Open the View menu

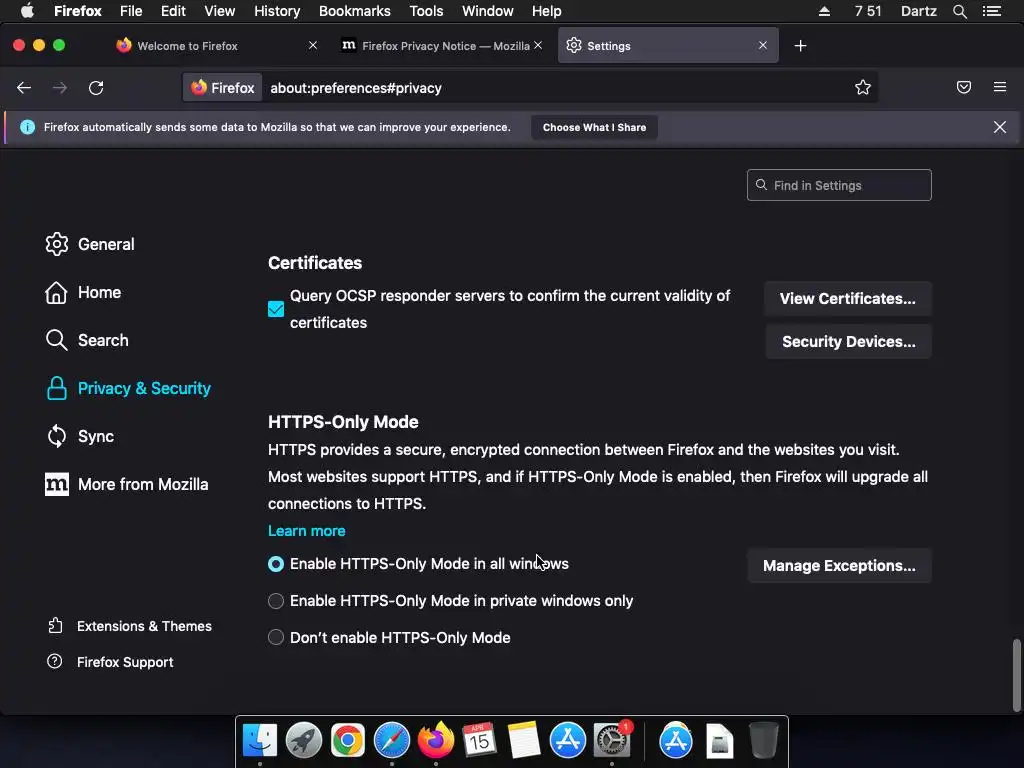[219, 11]
